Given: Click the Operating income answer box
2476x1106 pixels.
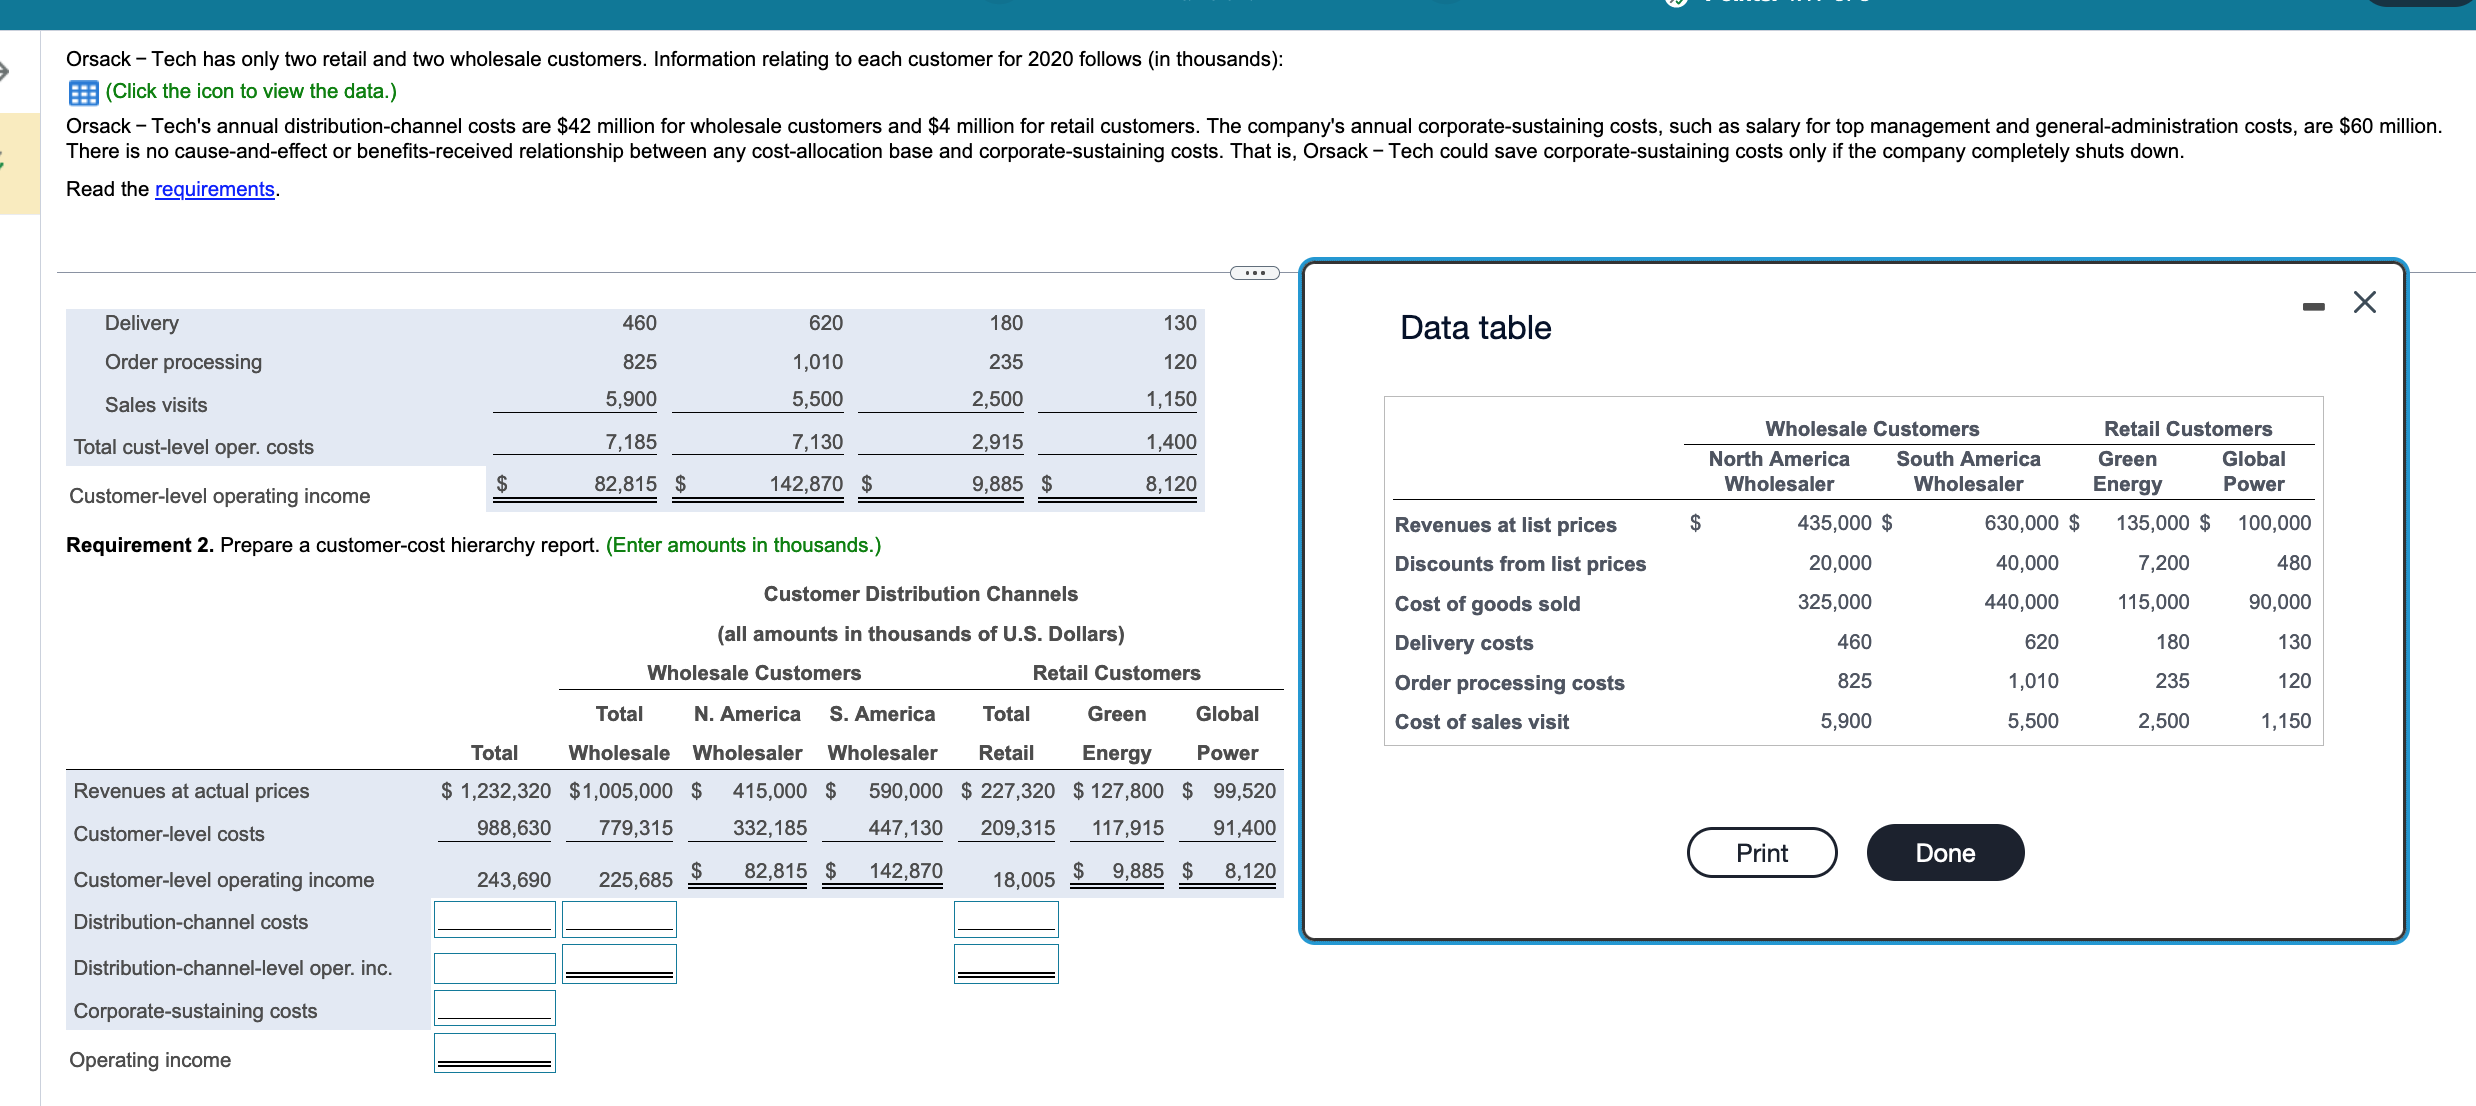Looking at the screenshot, I should [x=494, y=1051].
